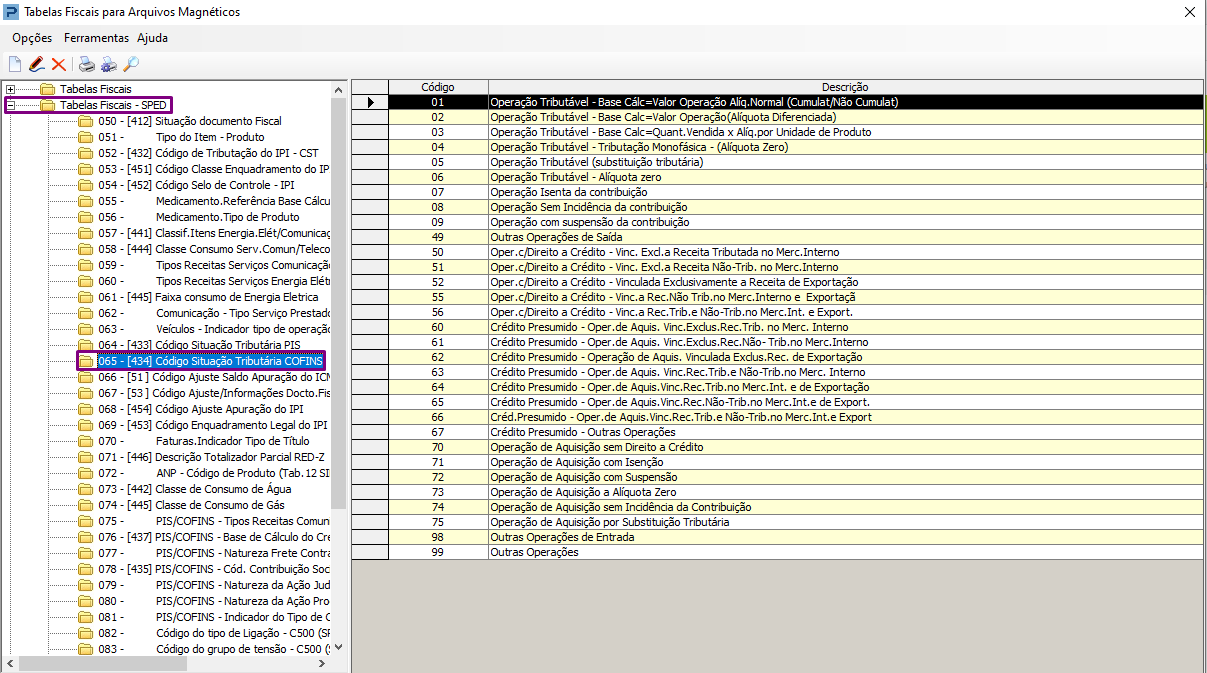Select 073 - [442] Classe de Consumo de Água
The height and width of the screenshot is (673, 1207).
tap(195, 489)
